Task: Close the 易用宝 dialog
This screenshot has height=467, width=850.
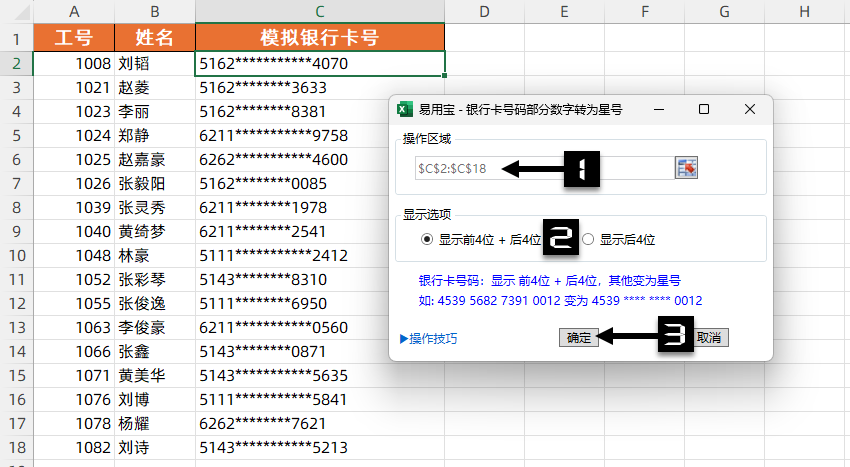Action: 750,110
